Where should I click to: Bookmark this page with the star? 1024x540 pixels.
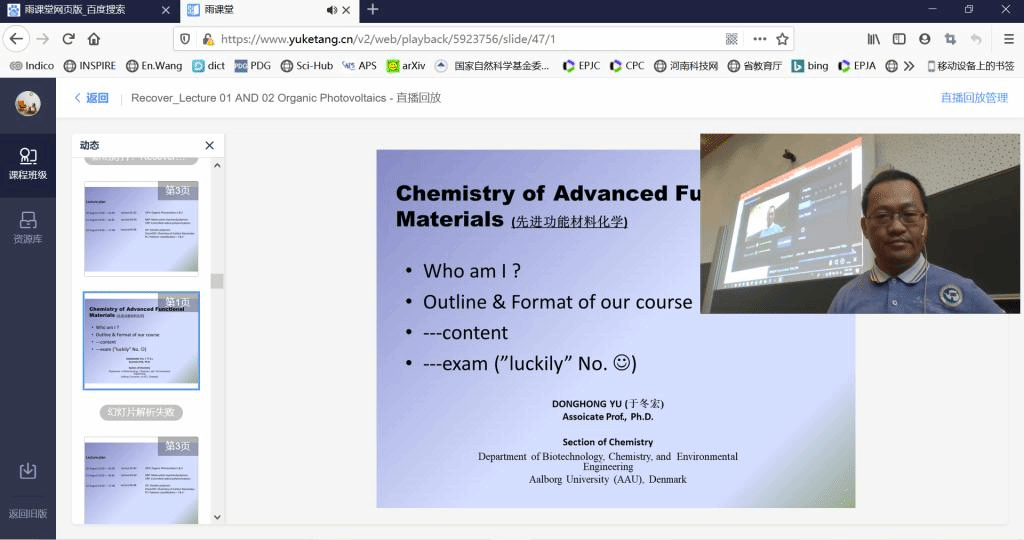[x=782, y=39]
